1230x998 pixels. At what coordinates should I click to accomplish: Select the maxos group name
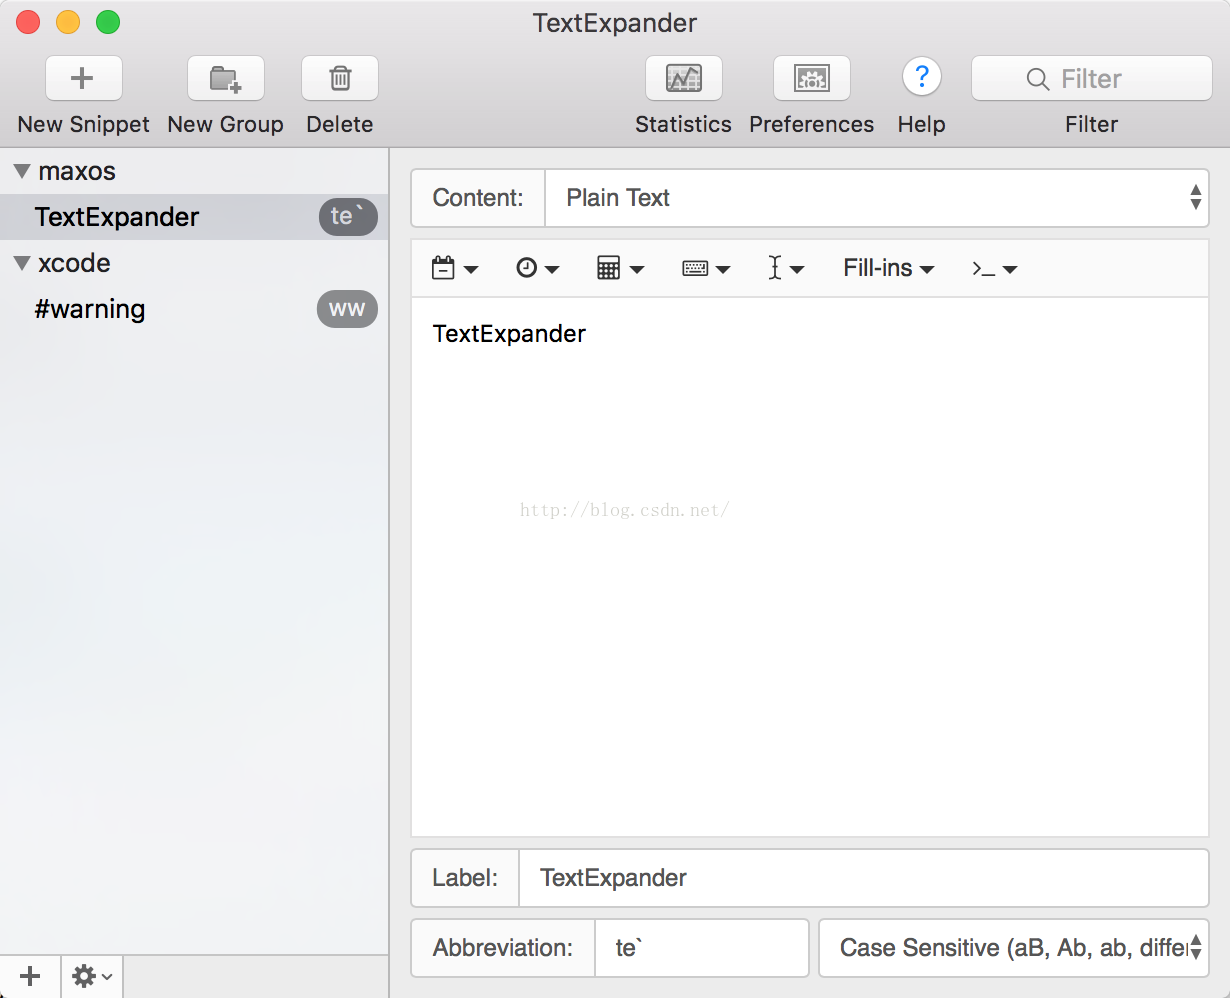(x=77, y=171)
